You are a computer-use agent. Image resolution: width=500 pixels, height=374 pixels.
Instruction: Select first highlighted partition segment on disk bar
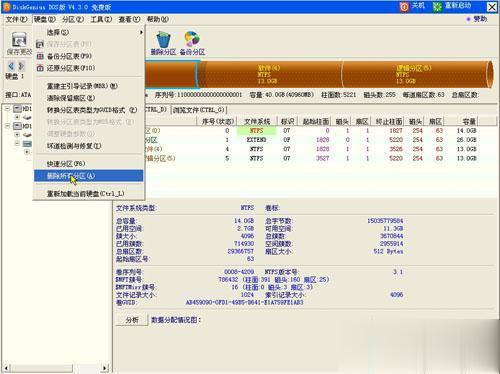172,74
